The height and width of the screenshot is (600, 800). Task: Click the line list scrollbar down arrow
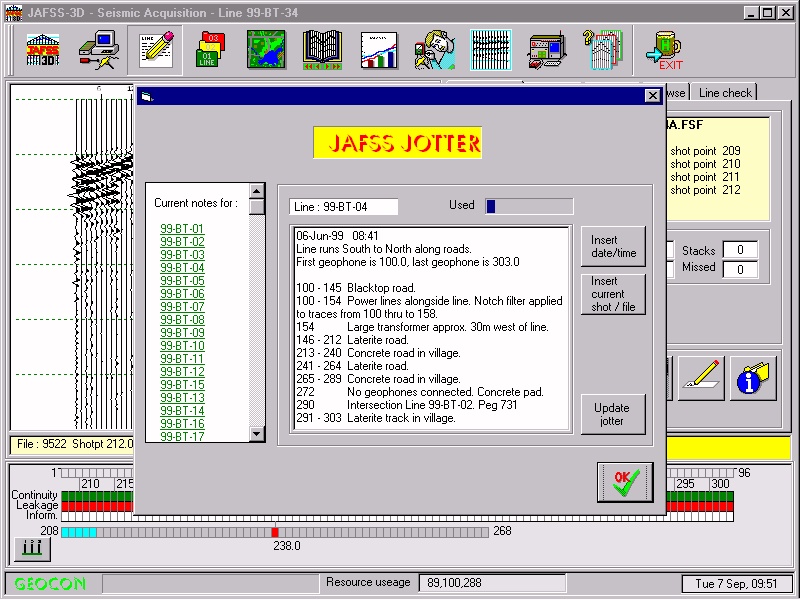click(256, 434)
